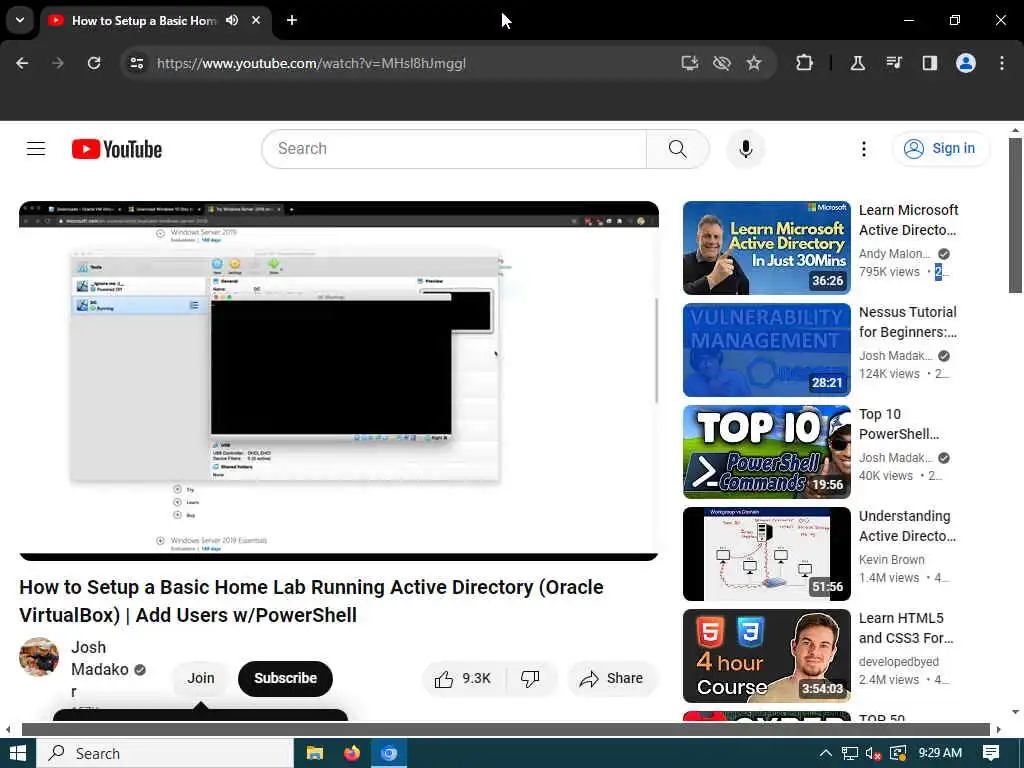View site information icon in address bar
The height and width of the screenshot is (768, 1024).
[136, 63]
